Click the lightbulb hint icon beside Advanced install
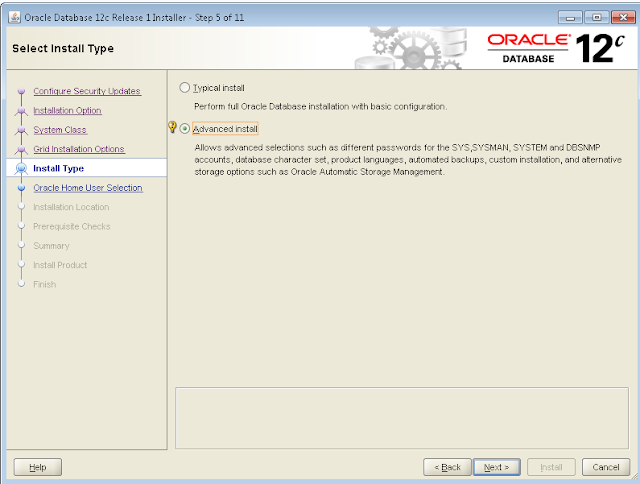640x484 pixels. click(172, 127)
